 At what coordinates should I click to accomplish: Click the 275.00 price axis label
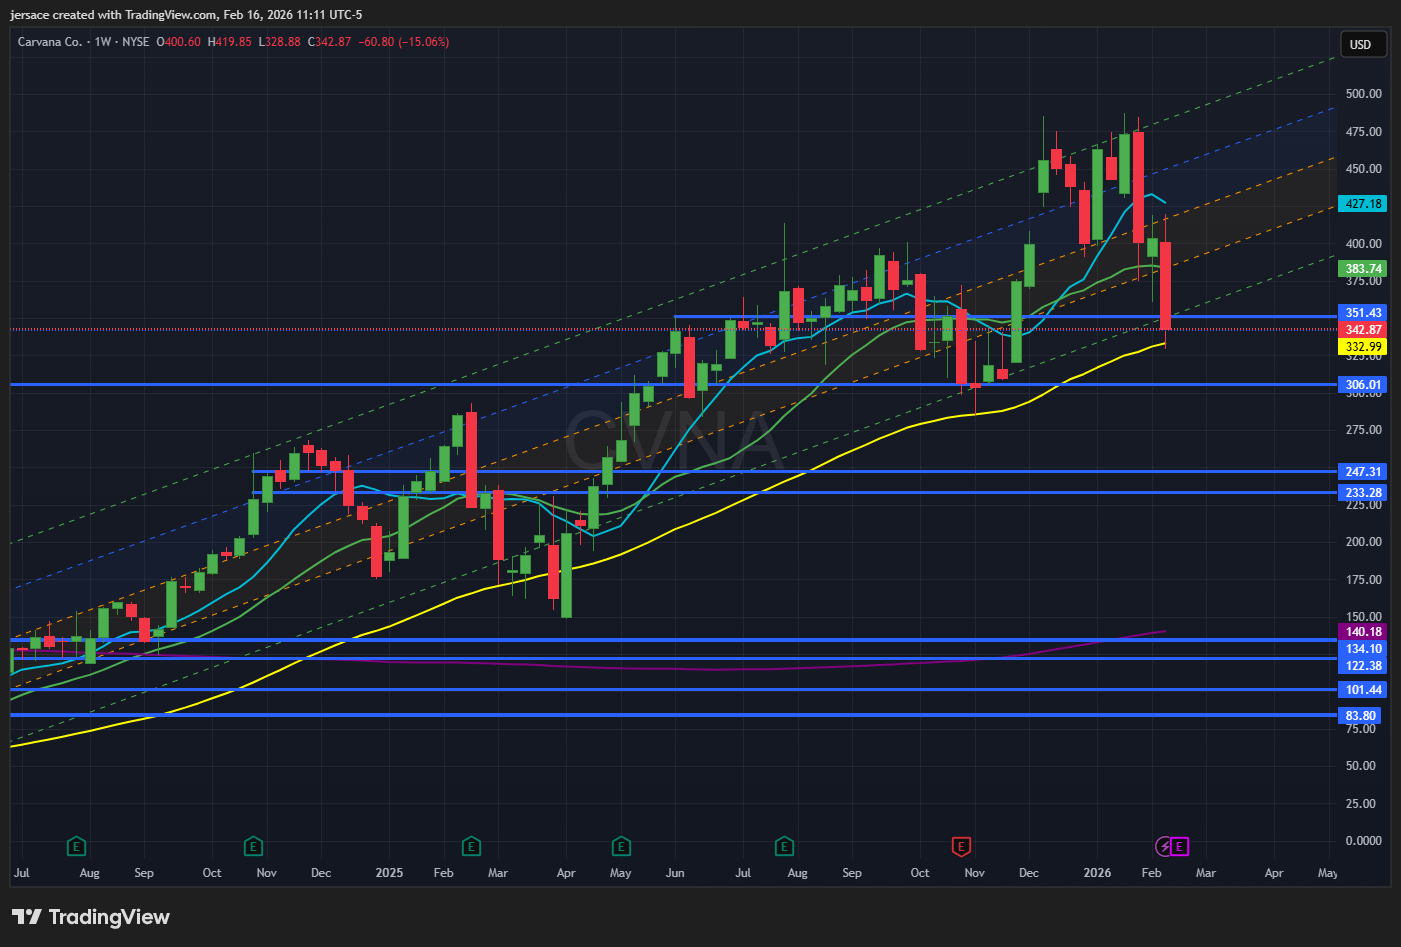click(x=1364, y=430)
